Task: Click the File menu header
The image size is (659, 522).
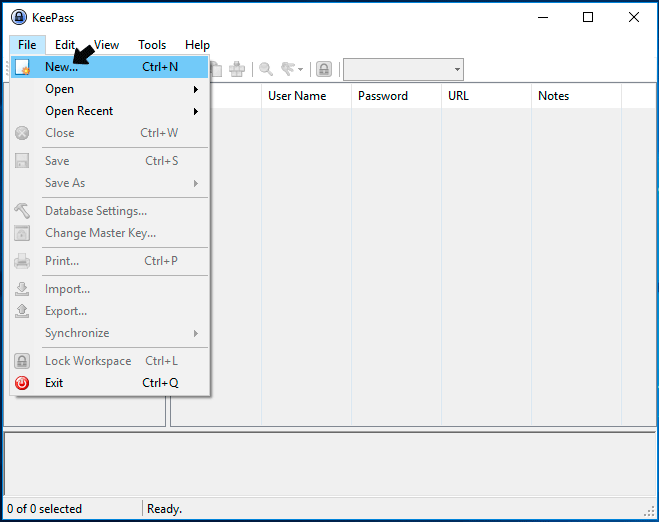Action: tap(27, 45)
